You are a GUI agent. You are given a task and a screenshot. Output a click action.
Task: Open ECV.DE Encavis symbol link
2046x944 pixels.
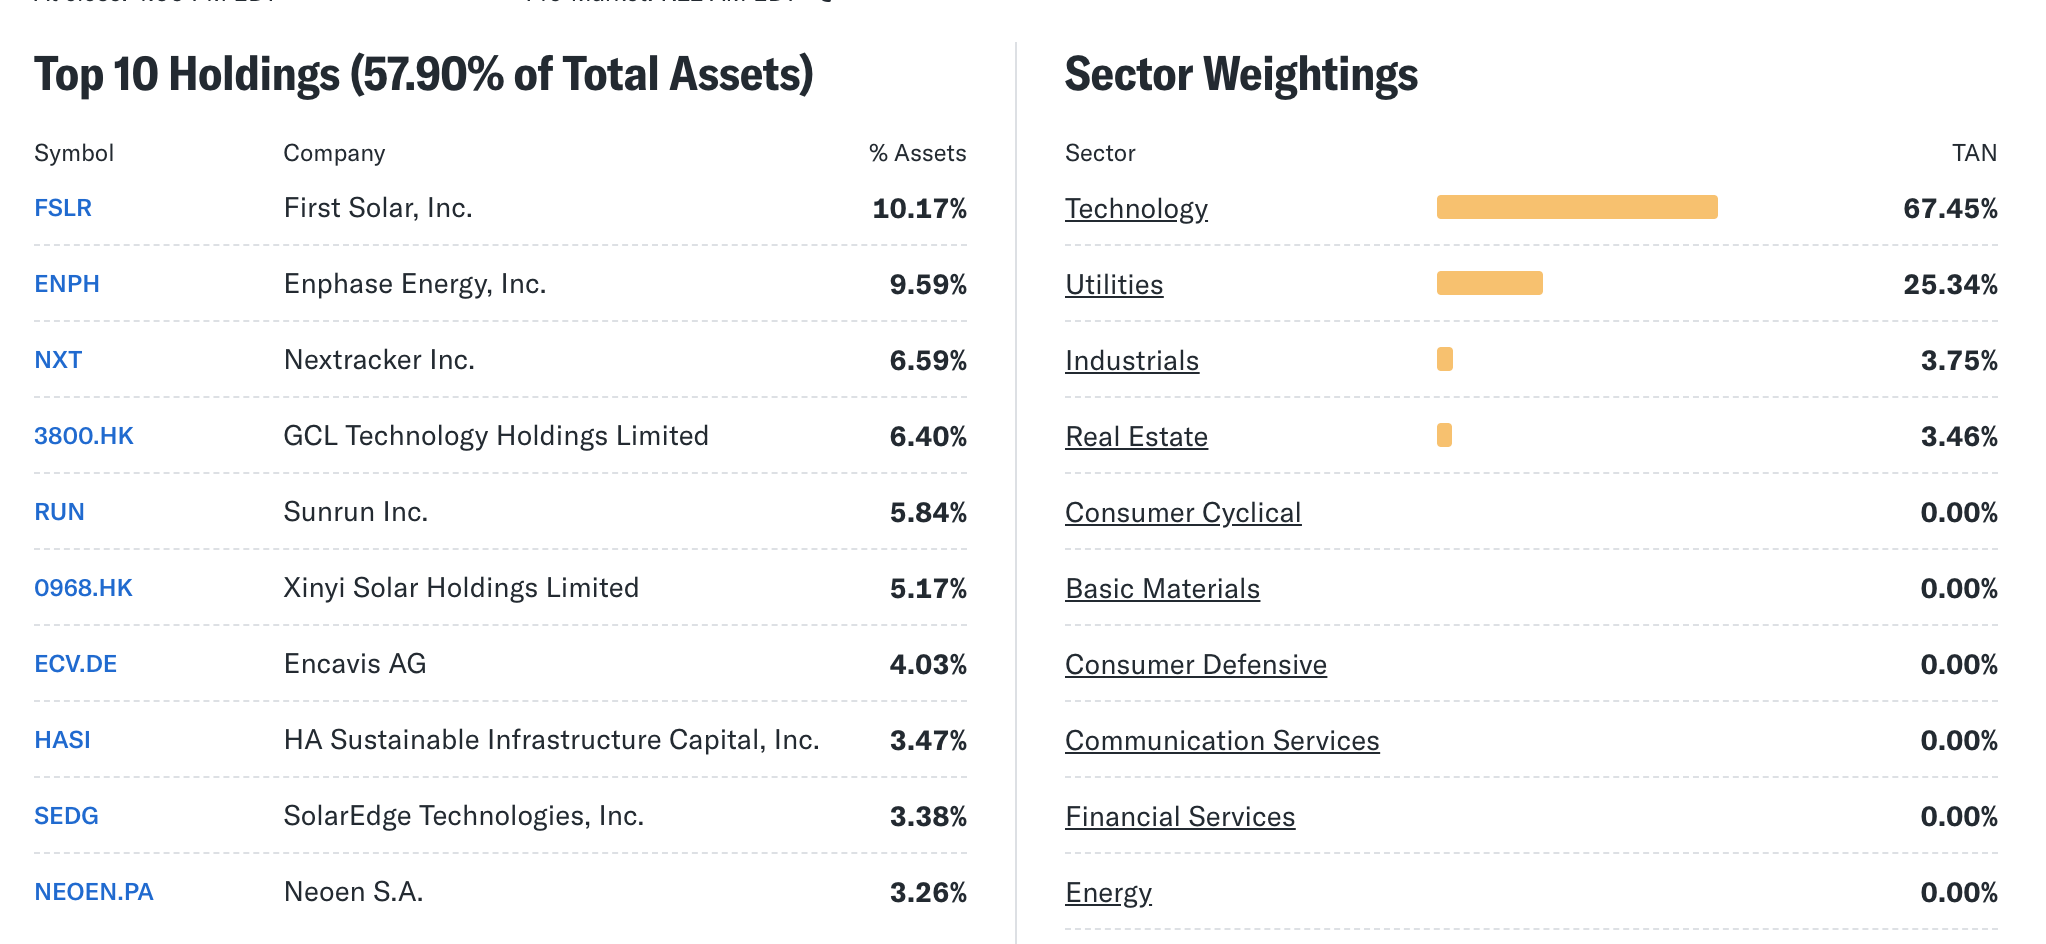pos(76,664)
